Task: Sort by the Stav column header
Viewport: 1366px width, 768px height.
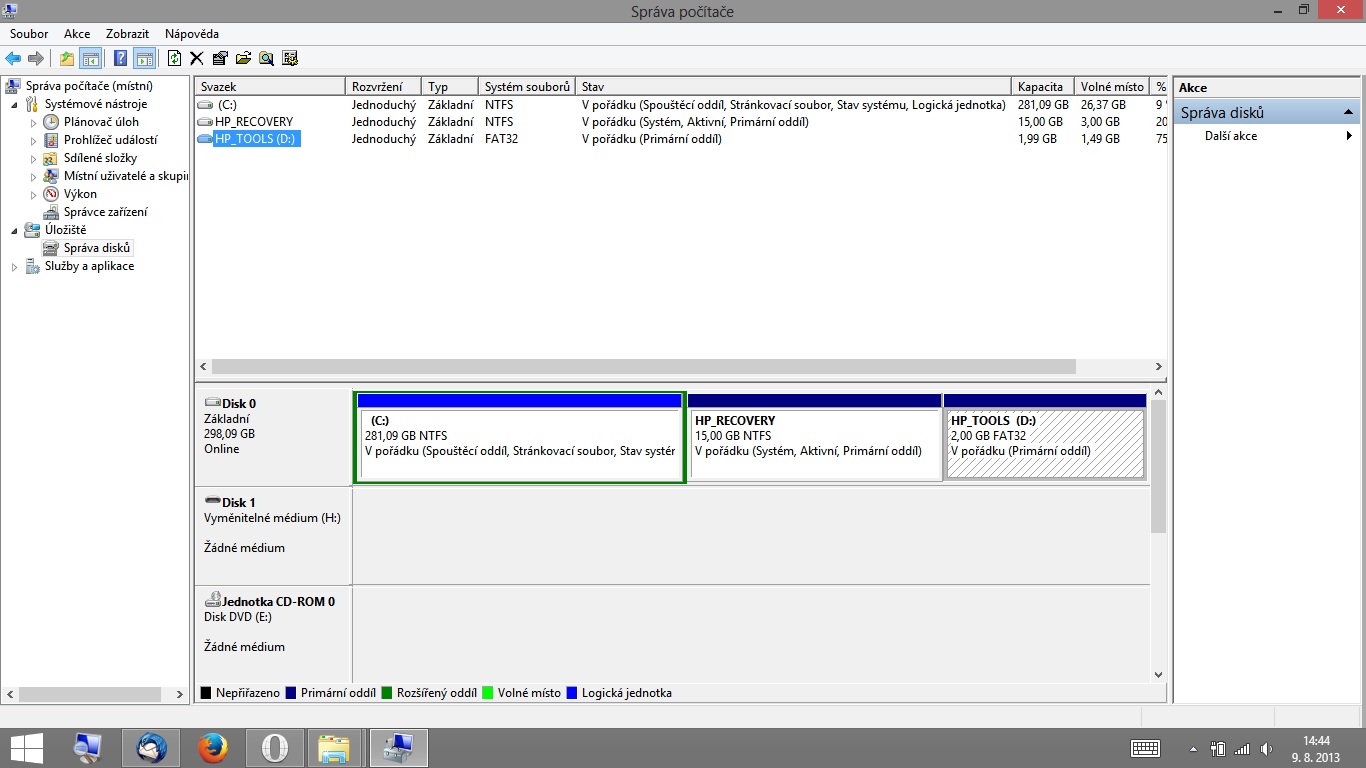Action: click(x=793, y=87)
